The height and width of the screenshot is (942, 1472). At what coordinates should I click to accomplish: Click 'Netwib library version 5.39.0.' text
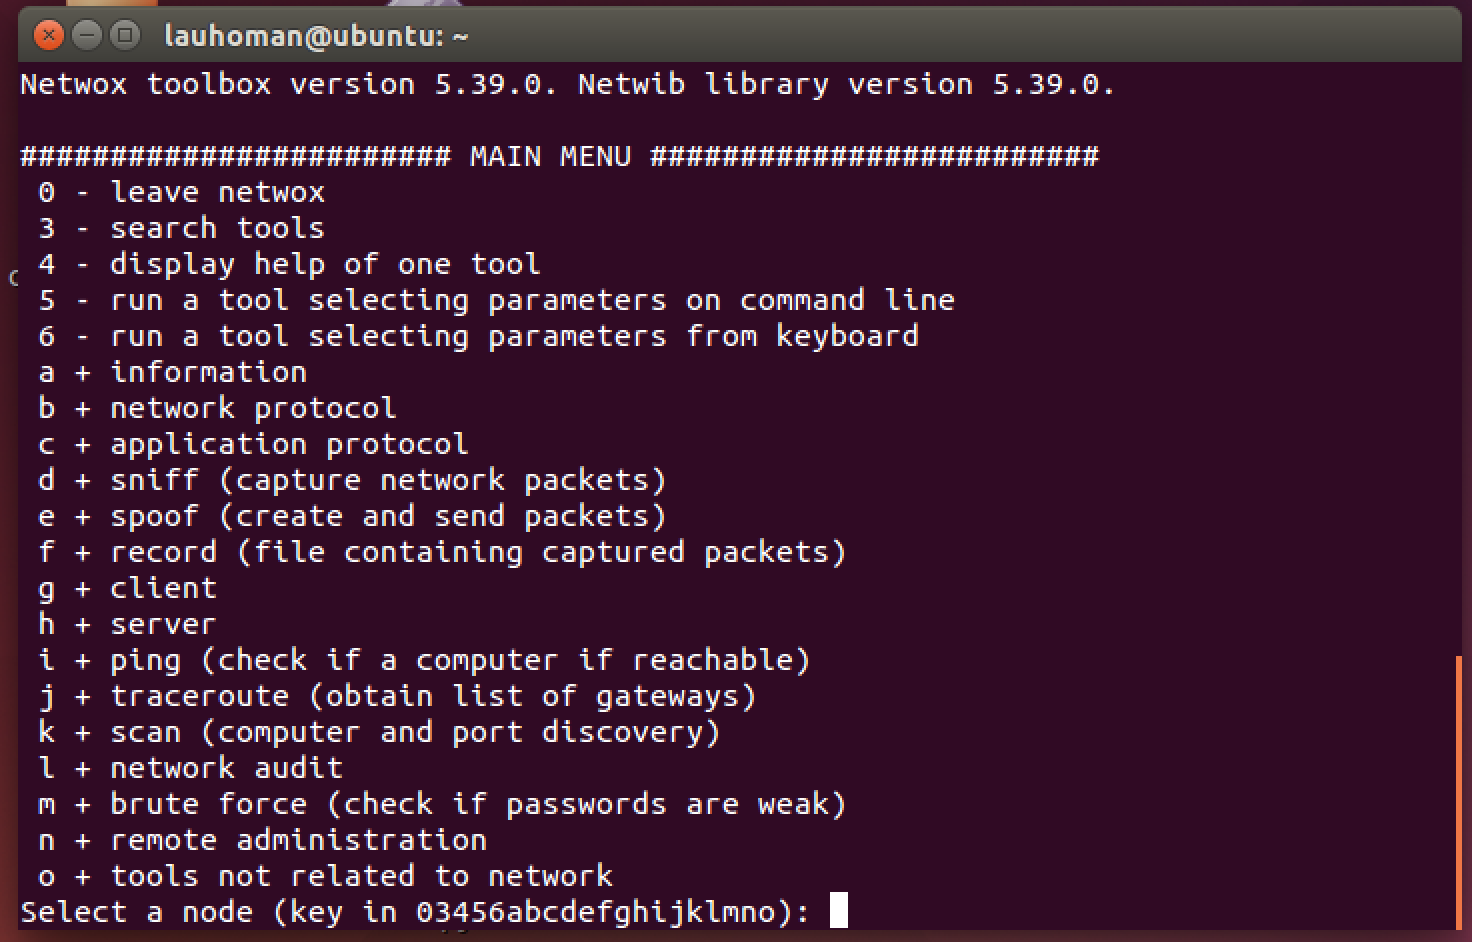[x=846, y=84]
